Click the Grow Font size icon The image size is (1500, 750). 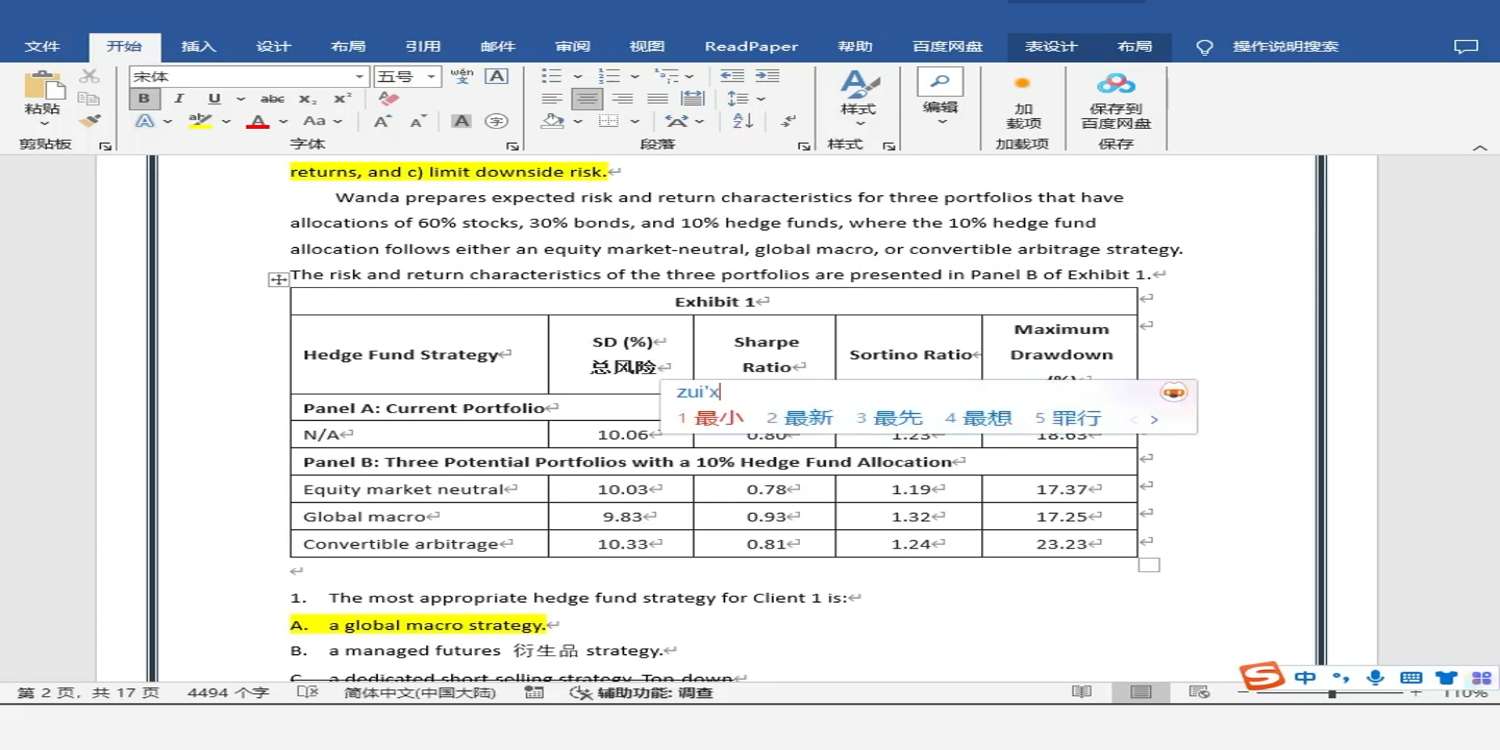click(382, 121)
